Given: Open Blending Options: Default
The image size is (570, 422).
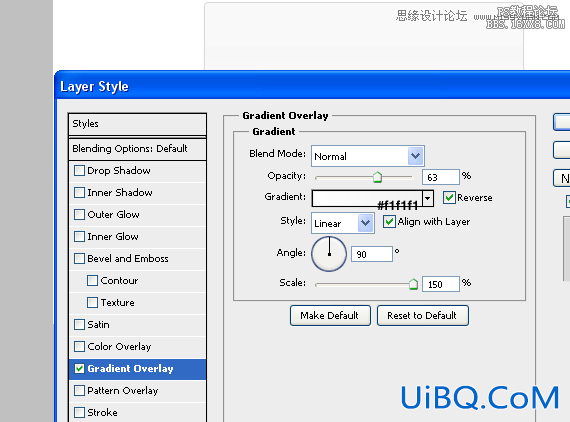Looking at the screenshot, I should click(x=137, y=149).
